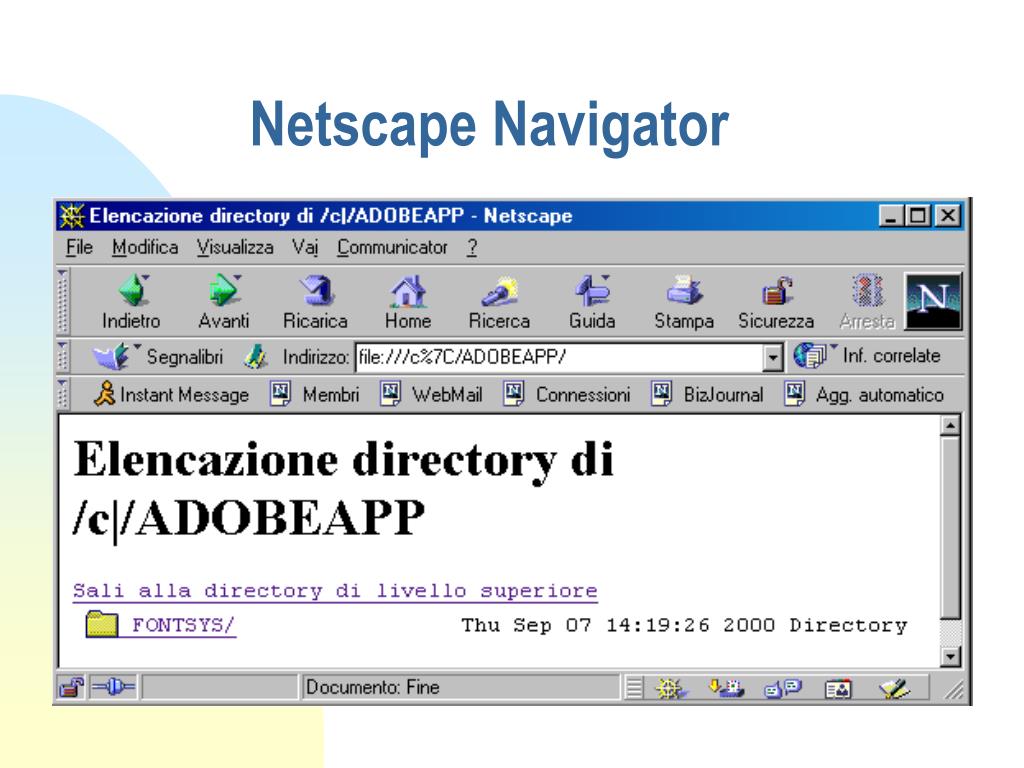Go back with the Indietro button
The height and width of the screenshot is (768, 1024).
point(132,302)
